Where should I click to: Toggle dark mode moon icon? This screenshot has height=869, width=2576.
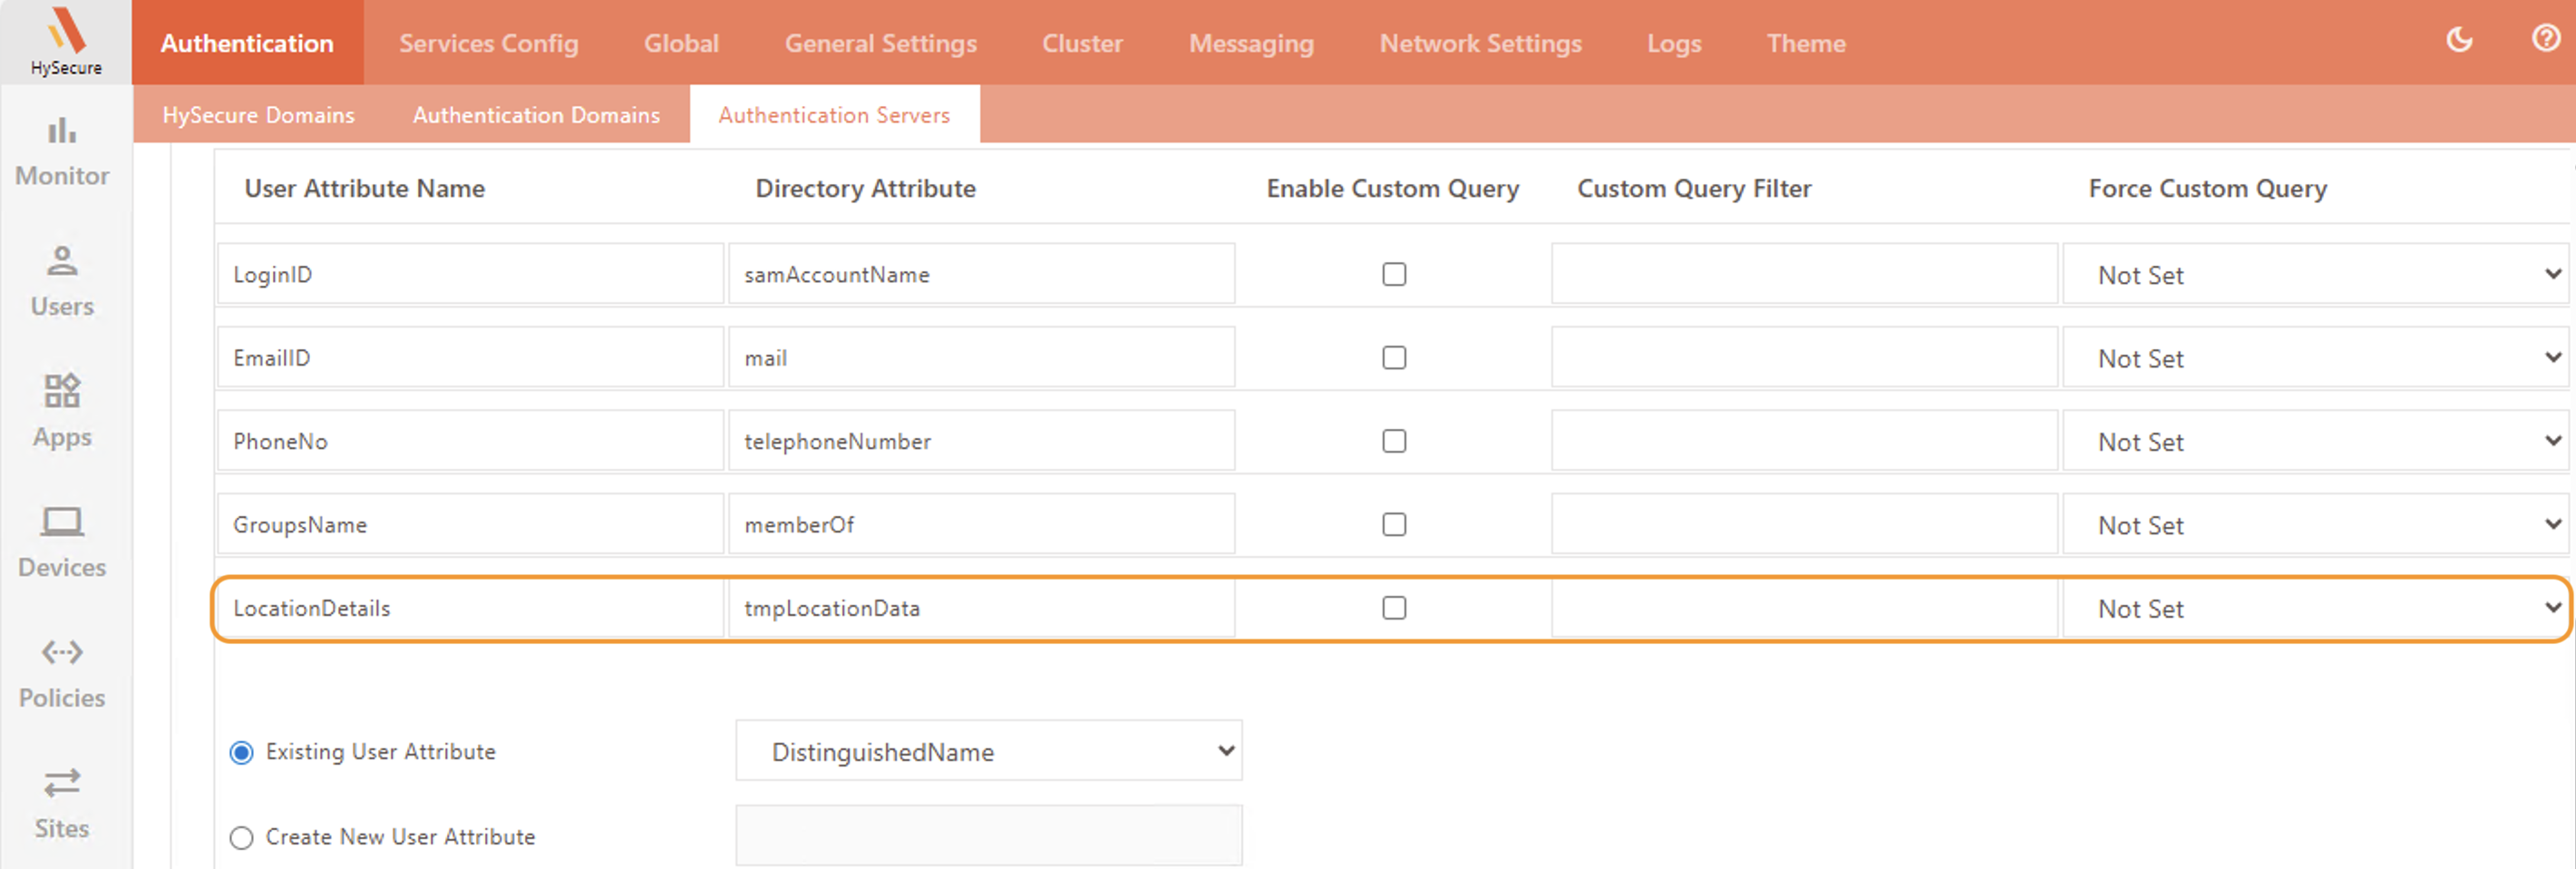(x=2459, y=40)
